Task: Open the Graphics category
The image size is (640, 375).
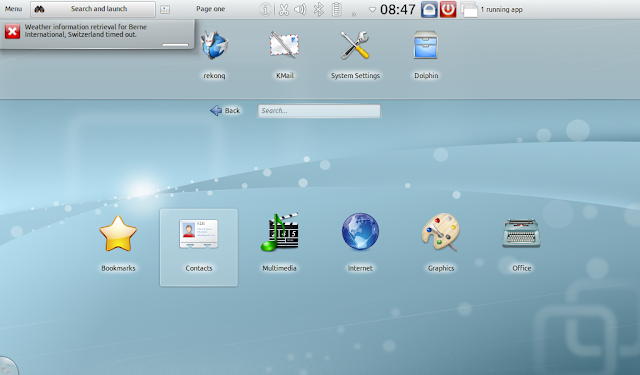Action: click(x=441, y=243)
